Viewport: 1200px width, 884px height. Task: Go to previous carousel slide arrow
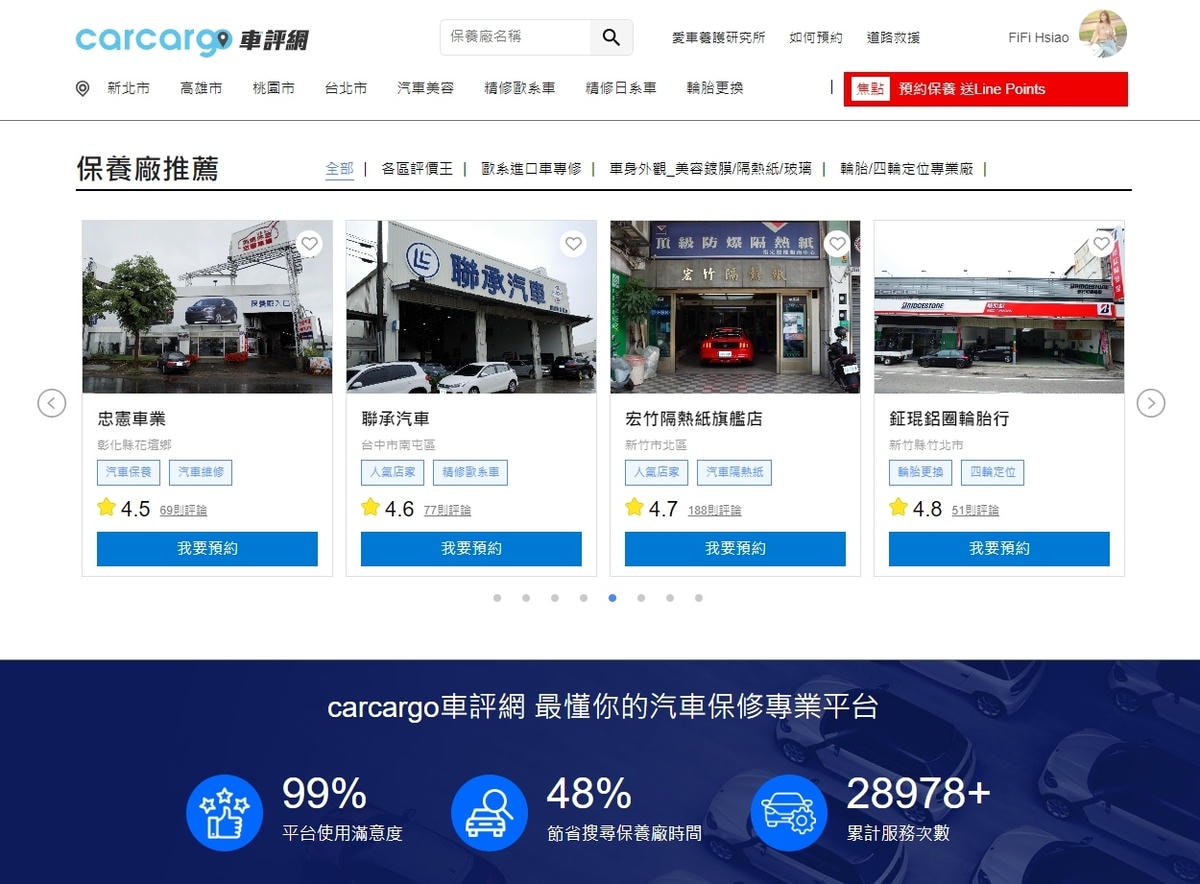[52, 403]
